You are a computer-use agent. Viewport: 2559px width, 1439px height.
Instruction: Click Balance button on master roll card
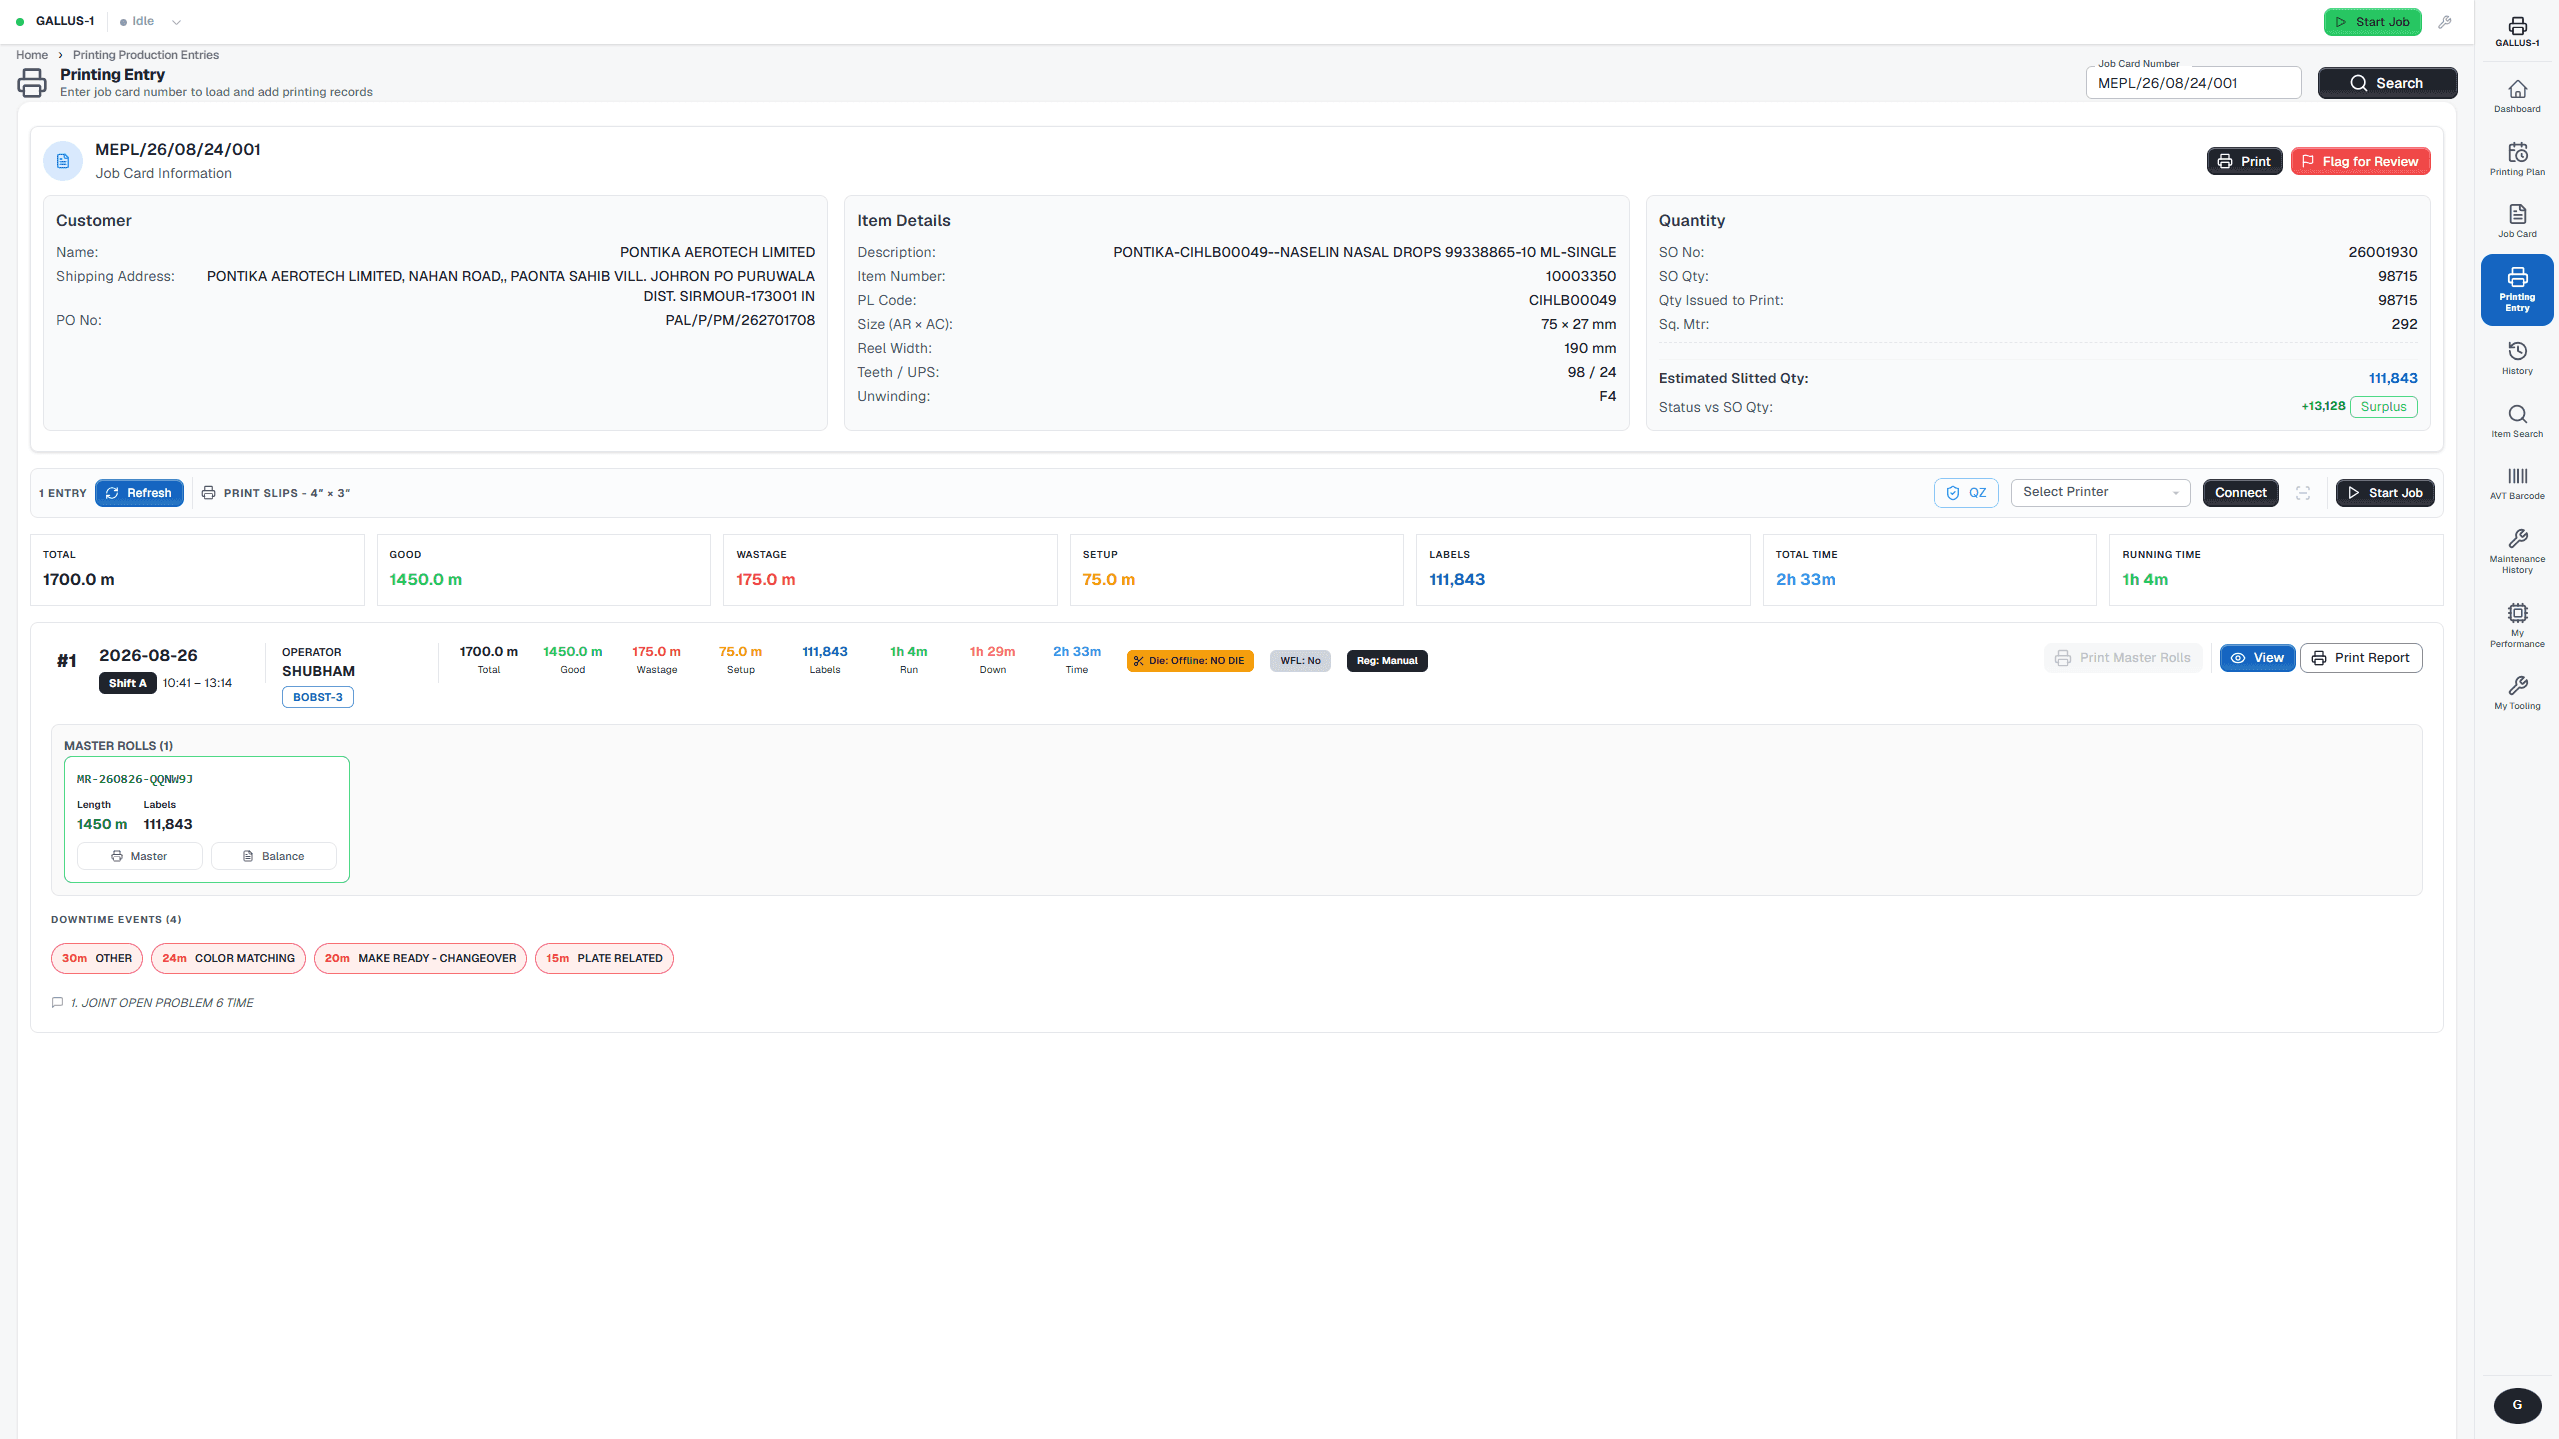coord(273,856)
